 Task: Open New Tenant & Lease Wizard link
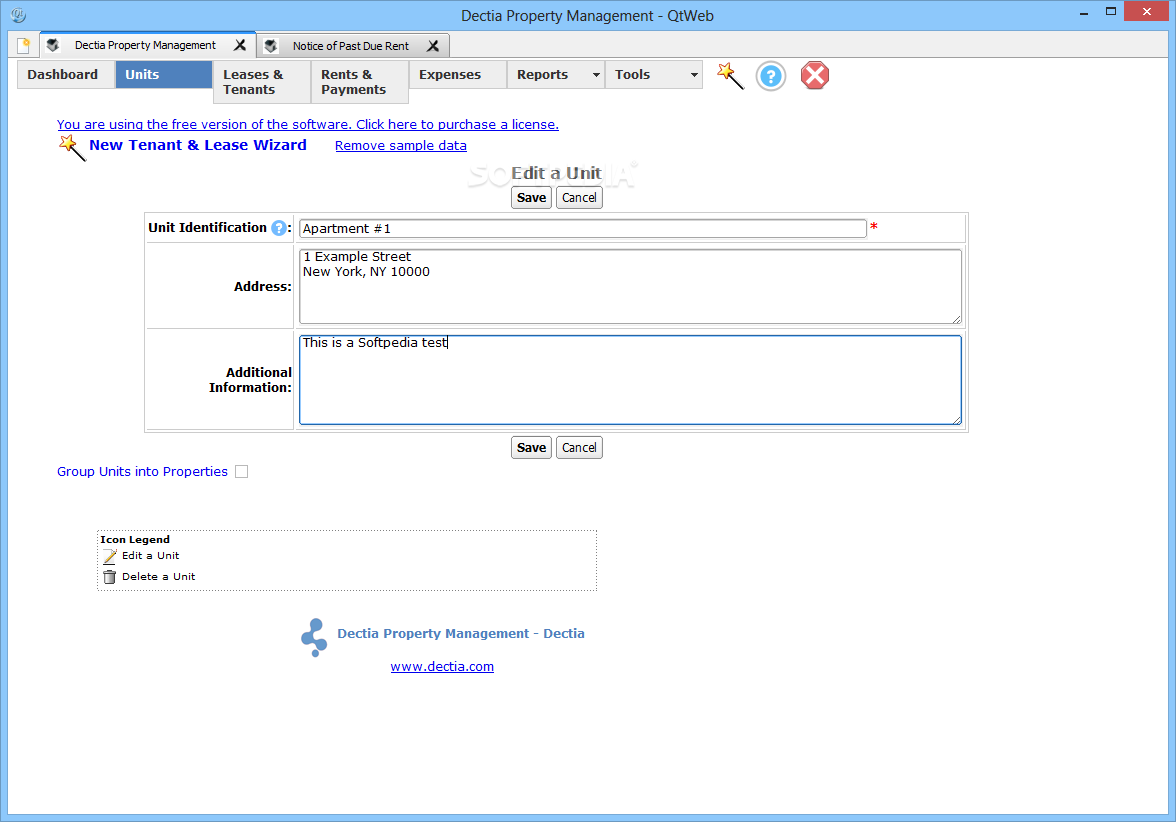(x=198, y=145)
